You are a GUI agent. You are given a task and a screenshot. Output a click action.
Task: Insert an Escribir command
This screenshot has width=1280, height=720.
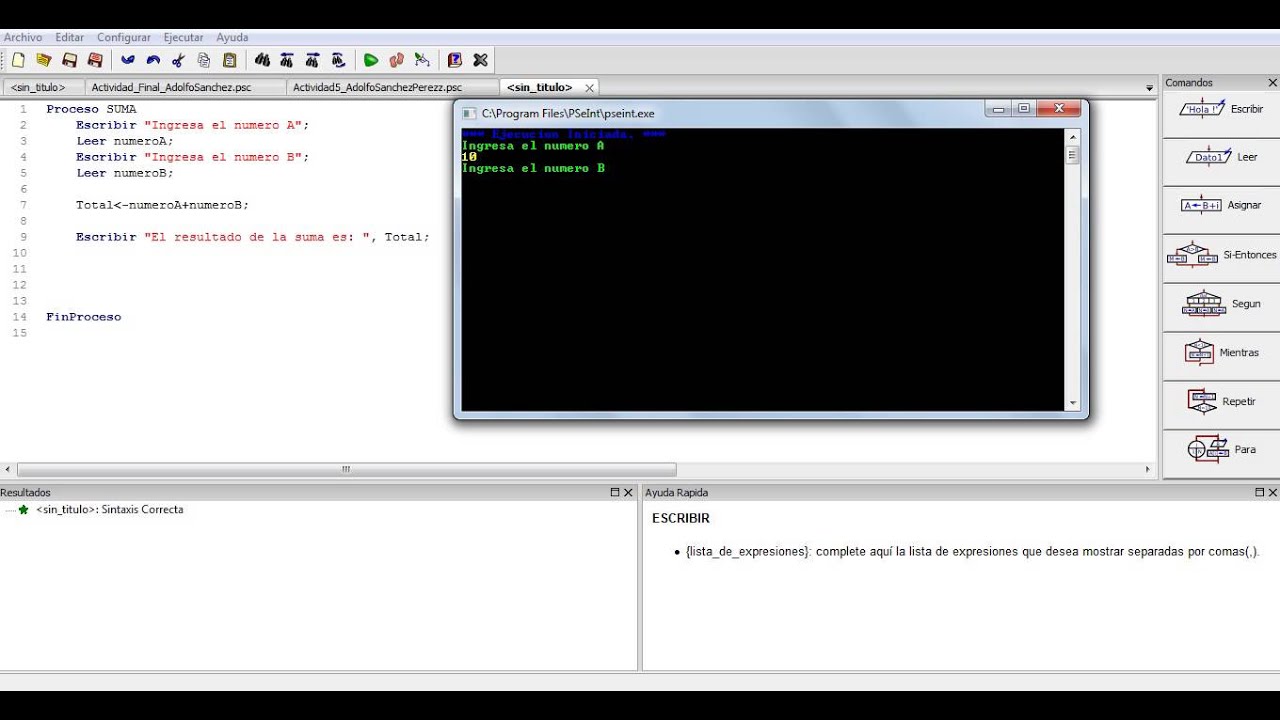pos(1221,109)
